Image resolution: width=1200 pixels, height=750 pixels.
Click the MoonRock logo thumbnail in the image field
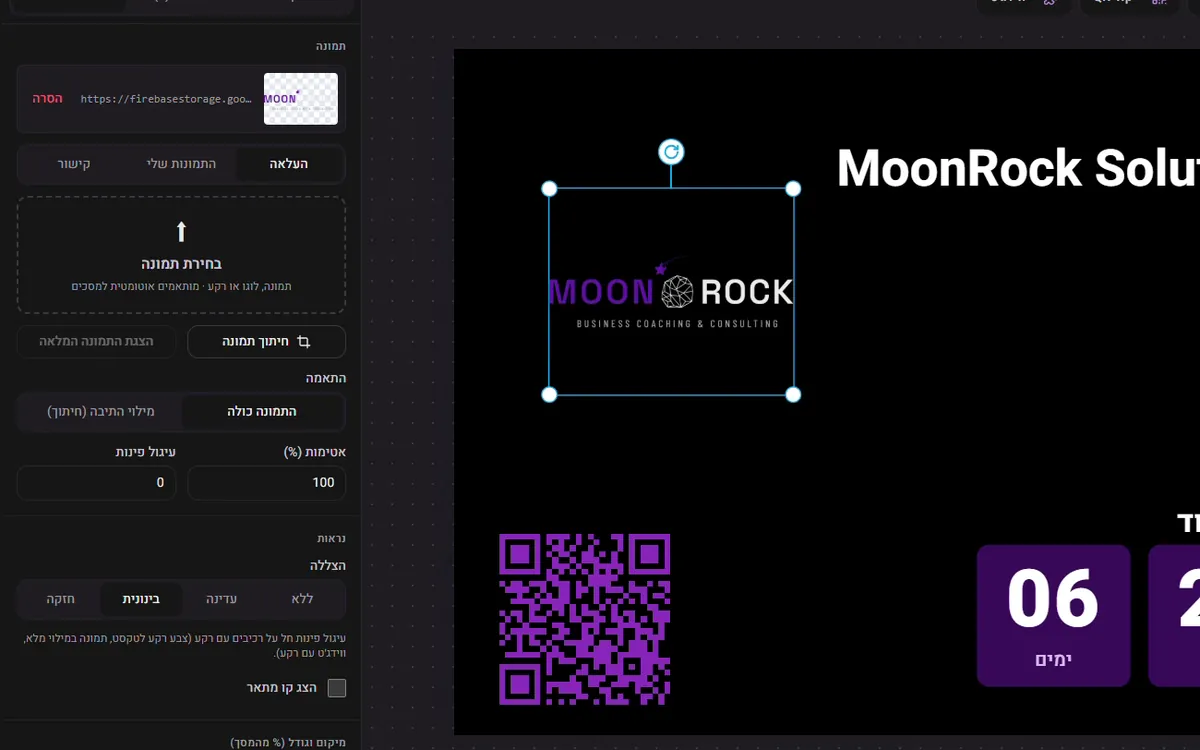click(301, 99)
